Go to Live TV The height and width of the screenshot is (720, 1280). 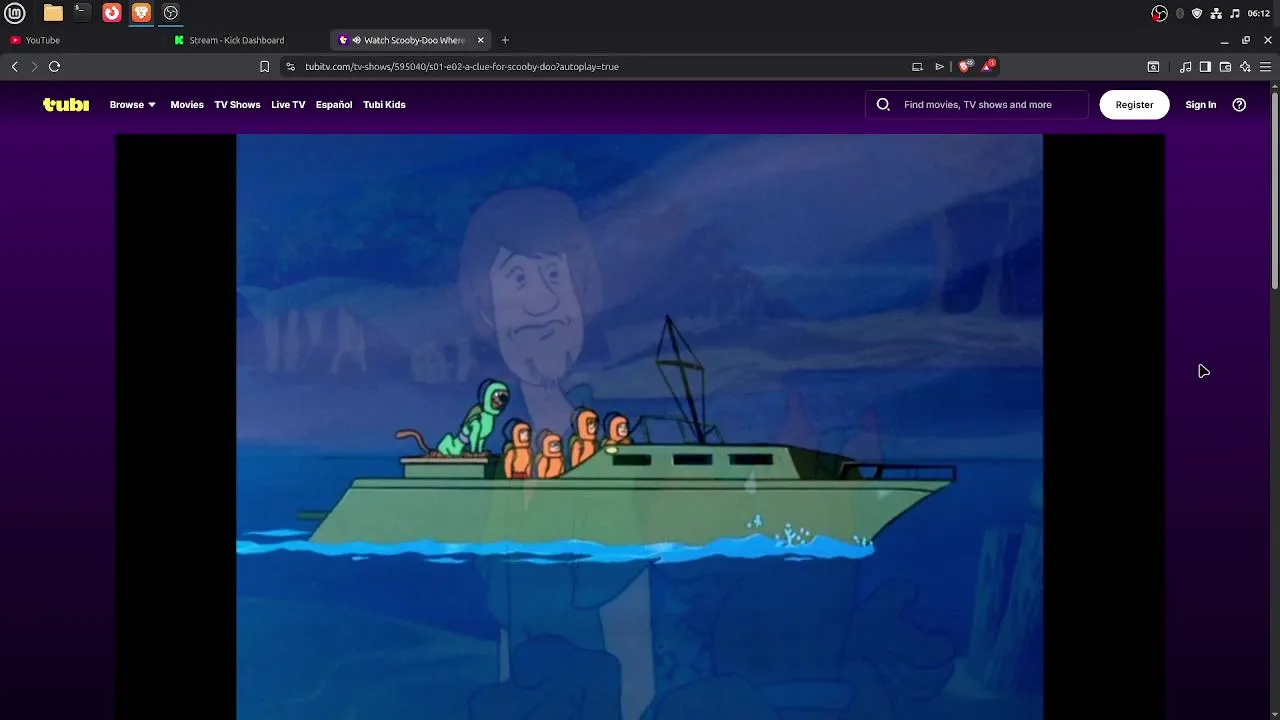(x=288, y=104)
